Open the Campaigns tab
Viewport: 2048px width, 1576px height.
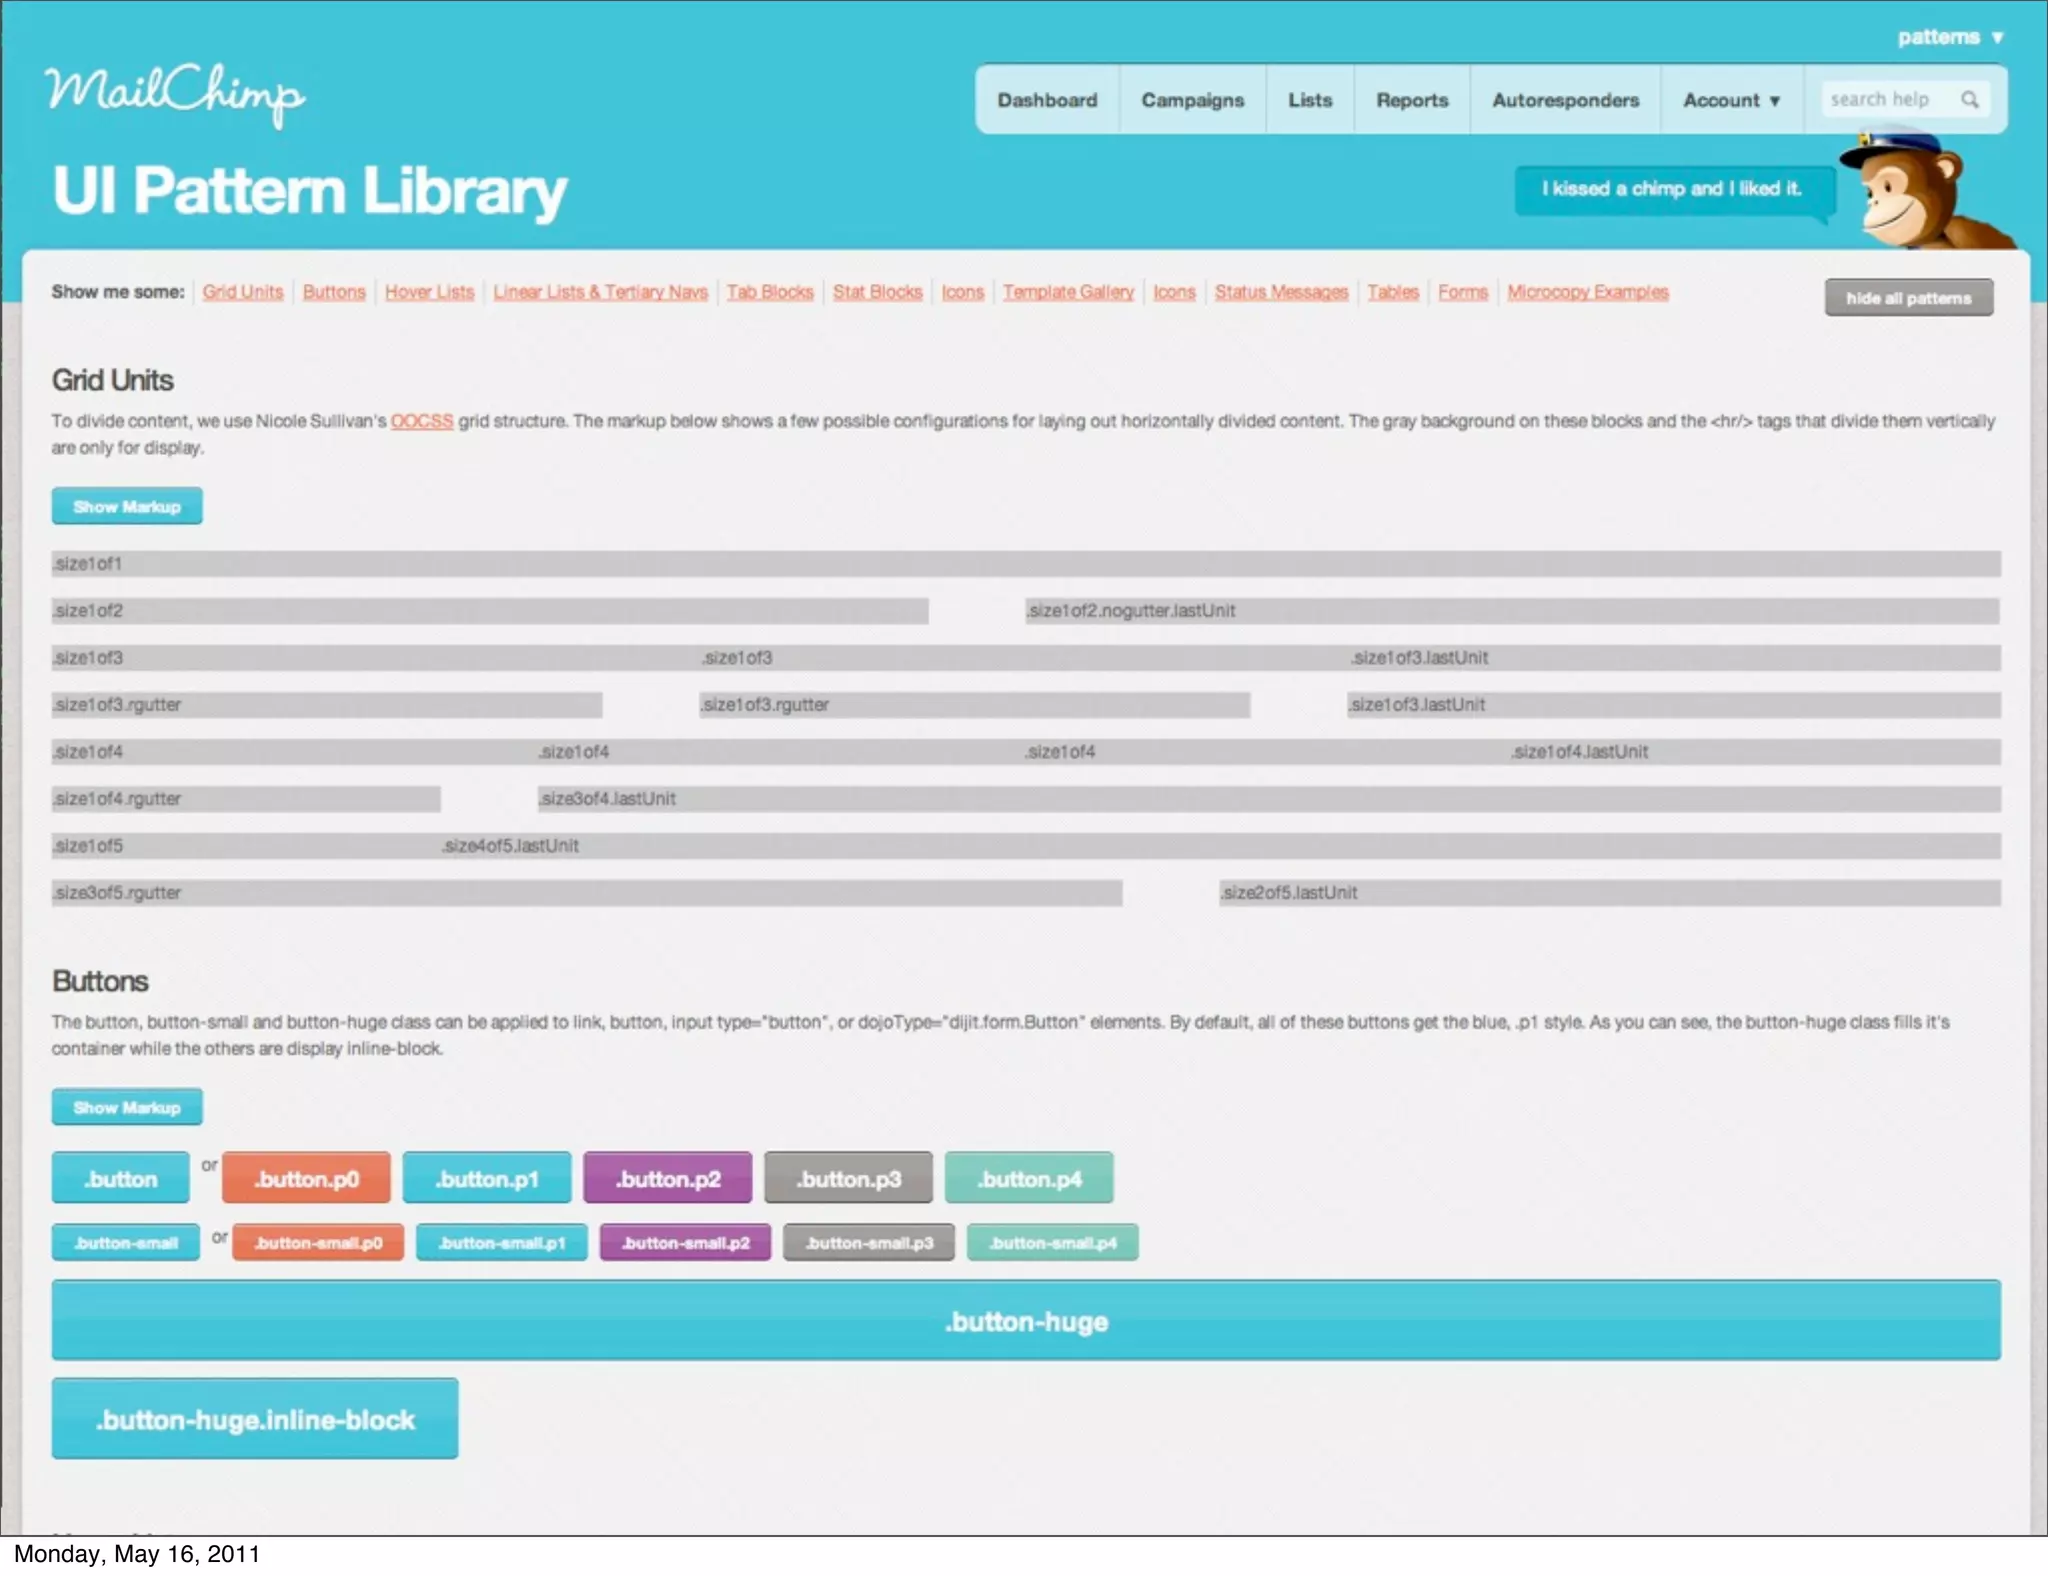1192,100
